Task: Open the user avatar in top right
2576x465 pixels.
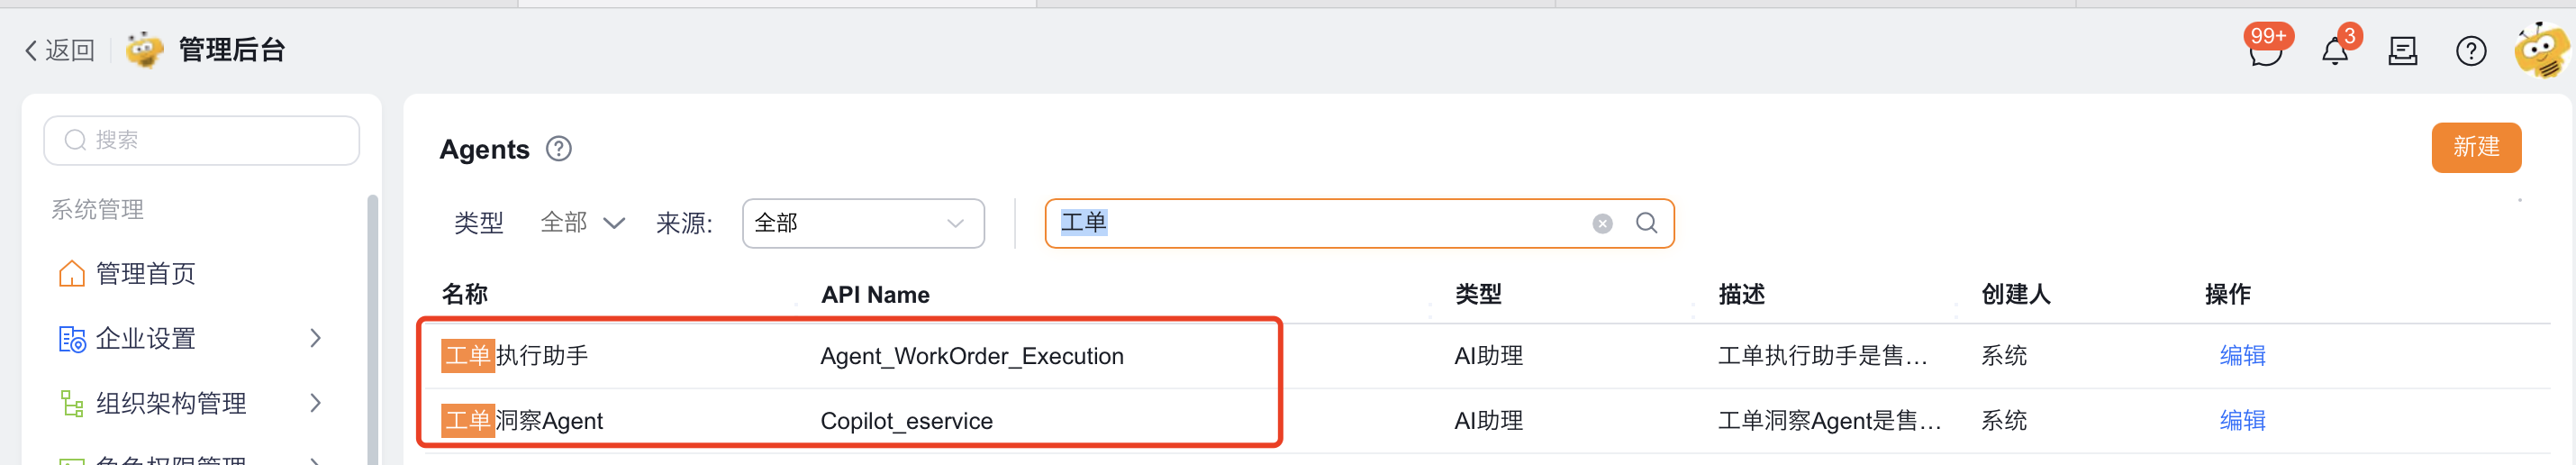Action: click(x=2541, y=50)
